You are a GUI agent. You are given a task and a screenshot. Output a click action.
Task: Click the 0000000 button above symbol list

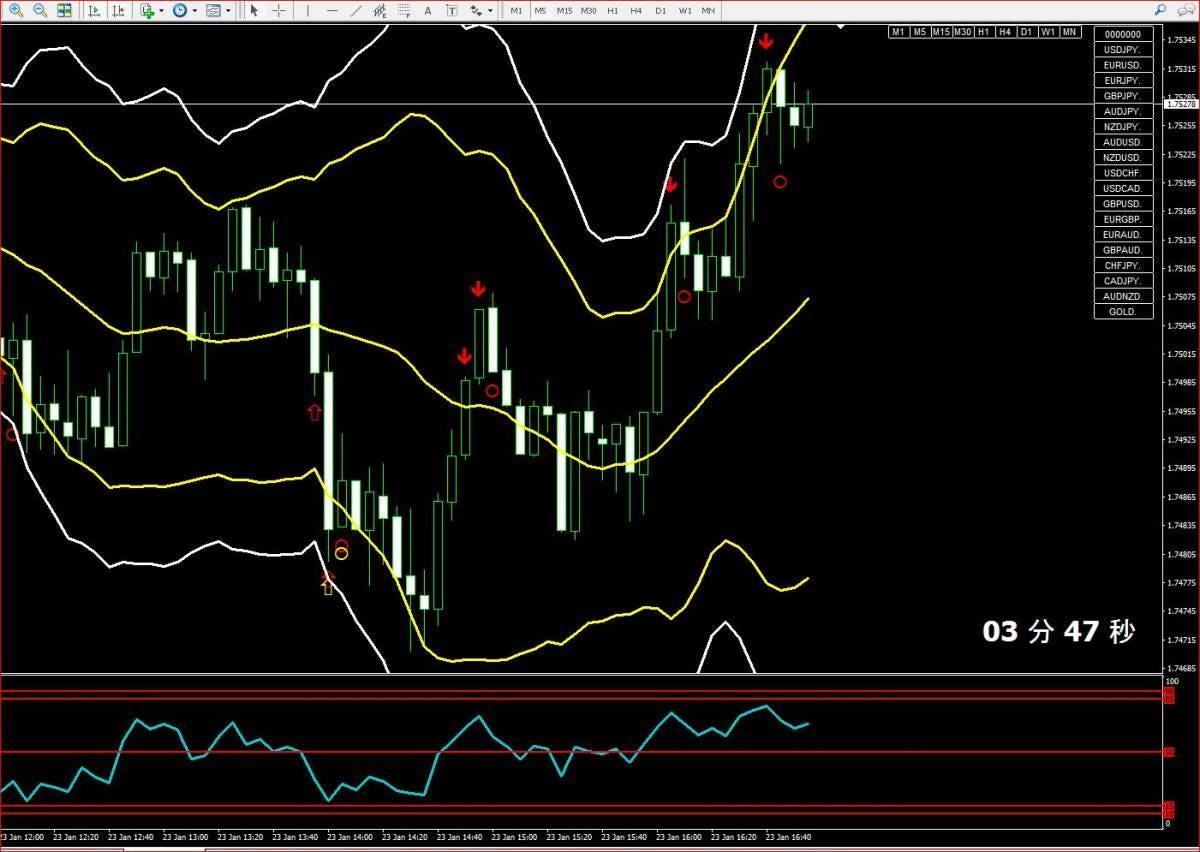(1123, 34)
